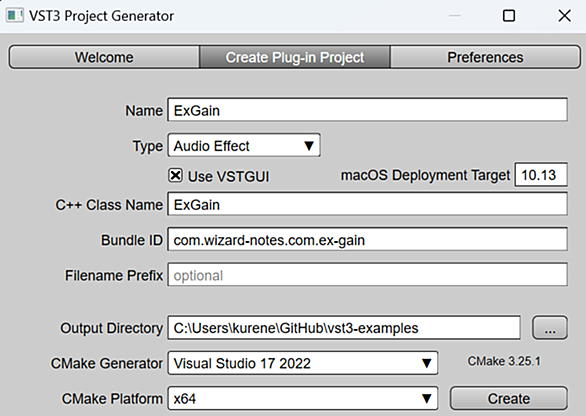Open the Preferences tab

click(x=485, y=57)
